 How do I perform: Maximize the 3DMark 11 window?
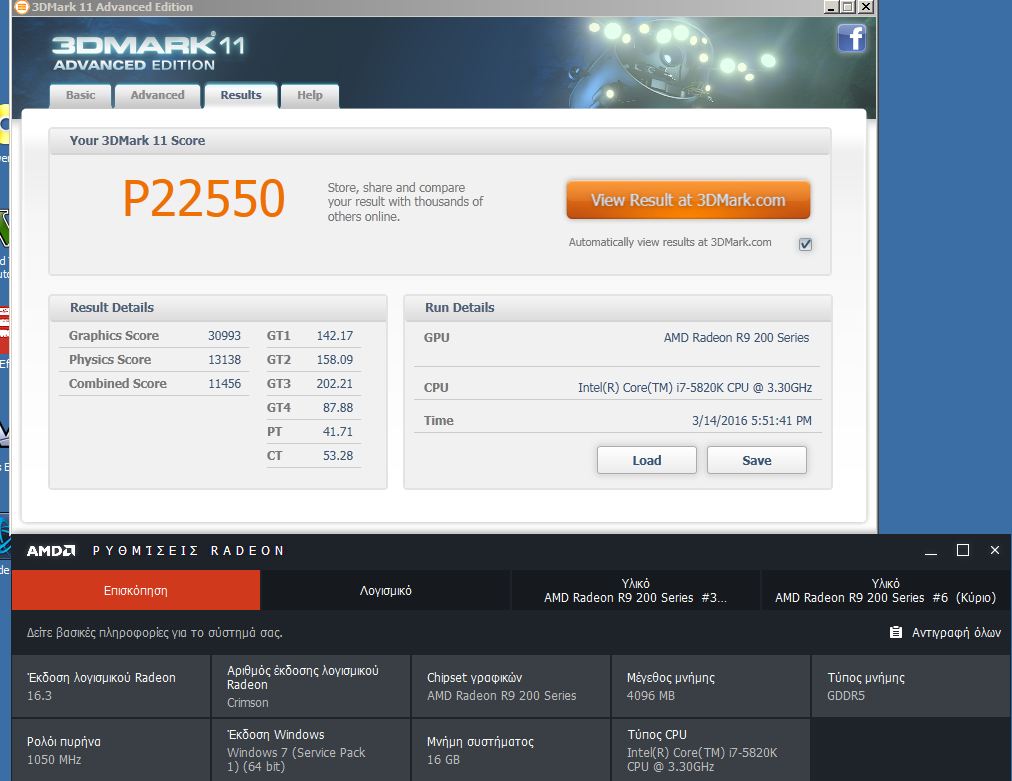point(848,7)
